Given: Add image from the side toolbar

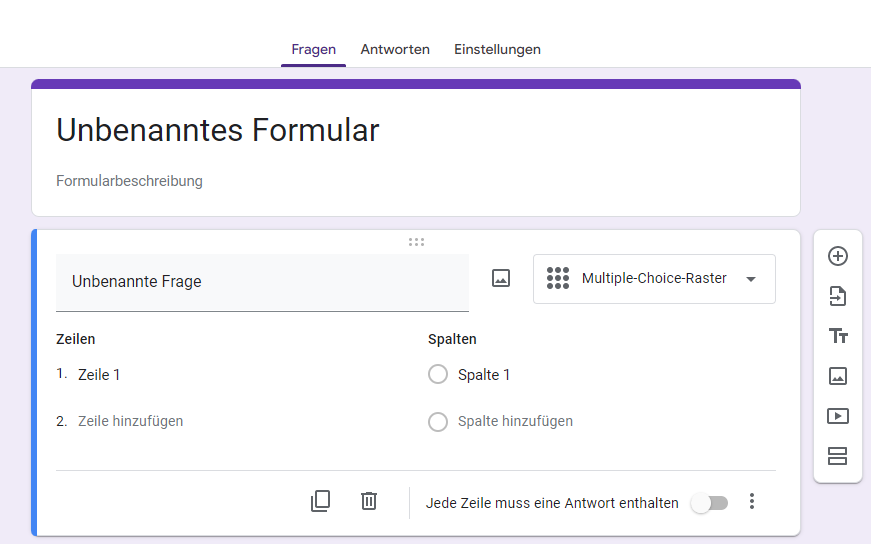Looking at the screenshot, I should [x=838, y=376].
